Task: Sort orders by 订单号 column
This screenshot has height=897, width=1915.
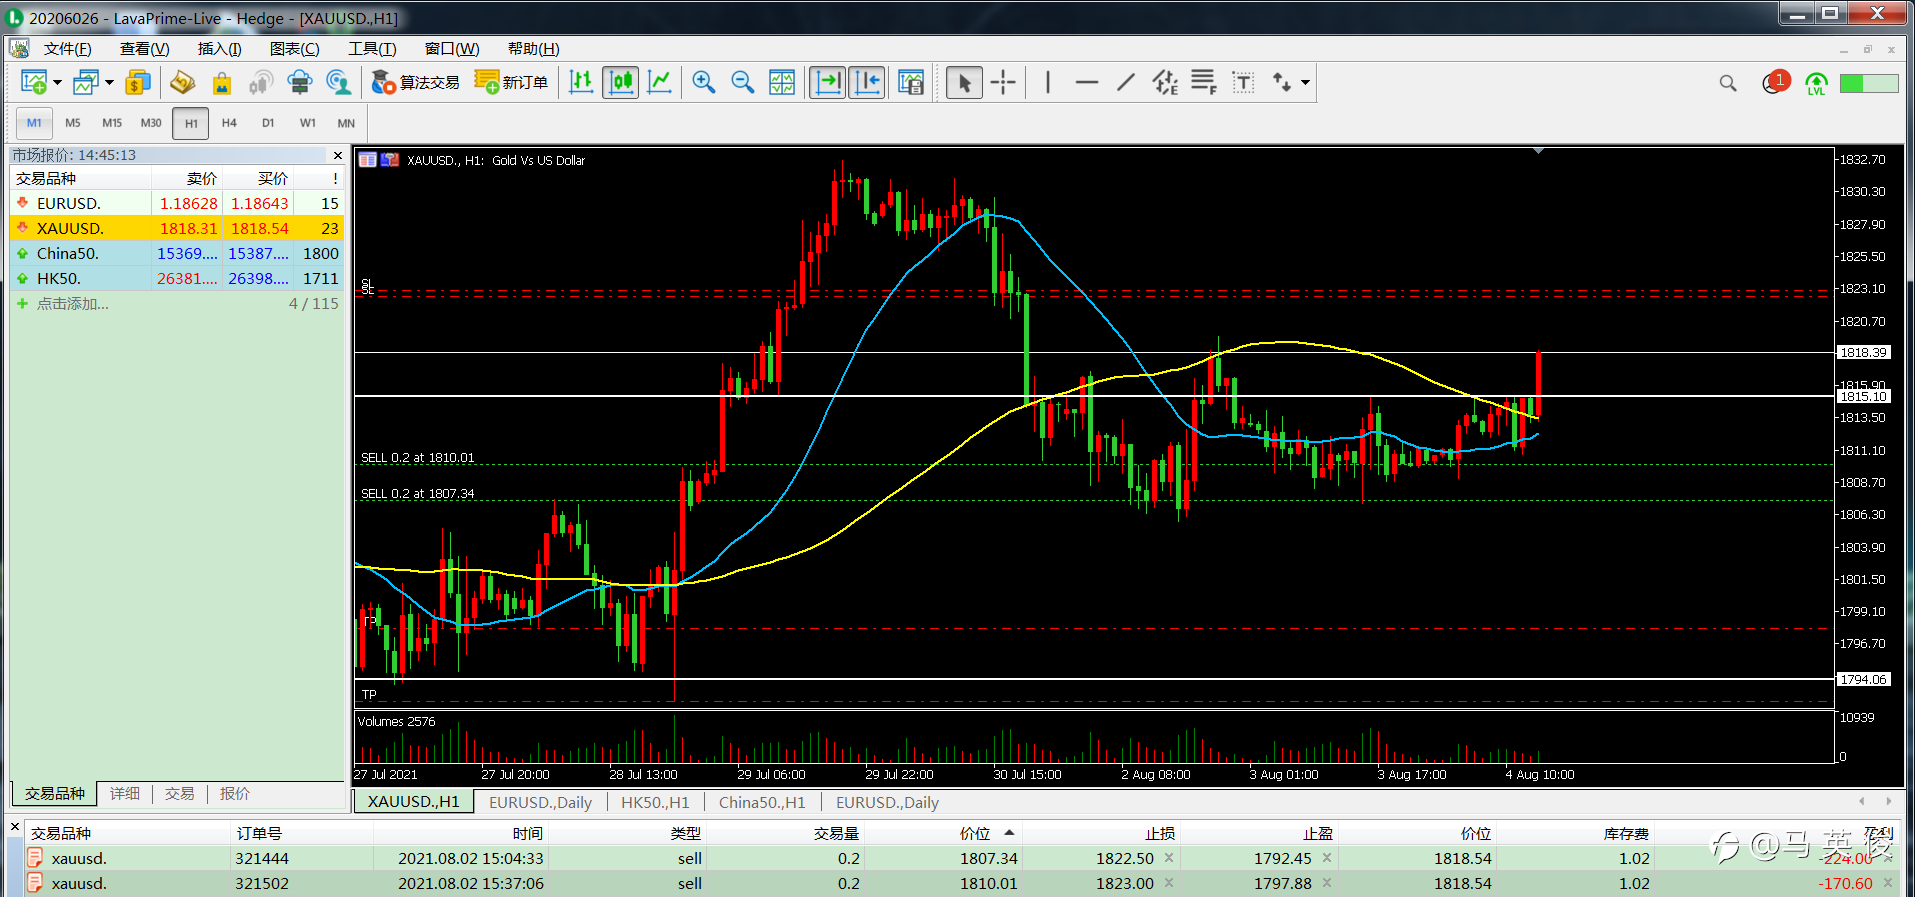Action: click(x=260, y=833)
